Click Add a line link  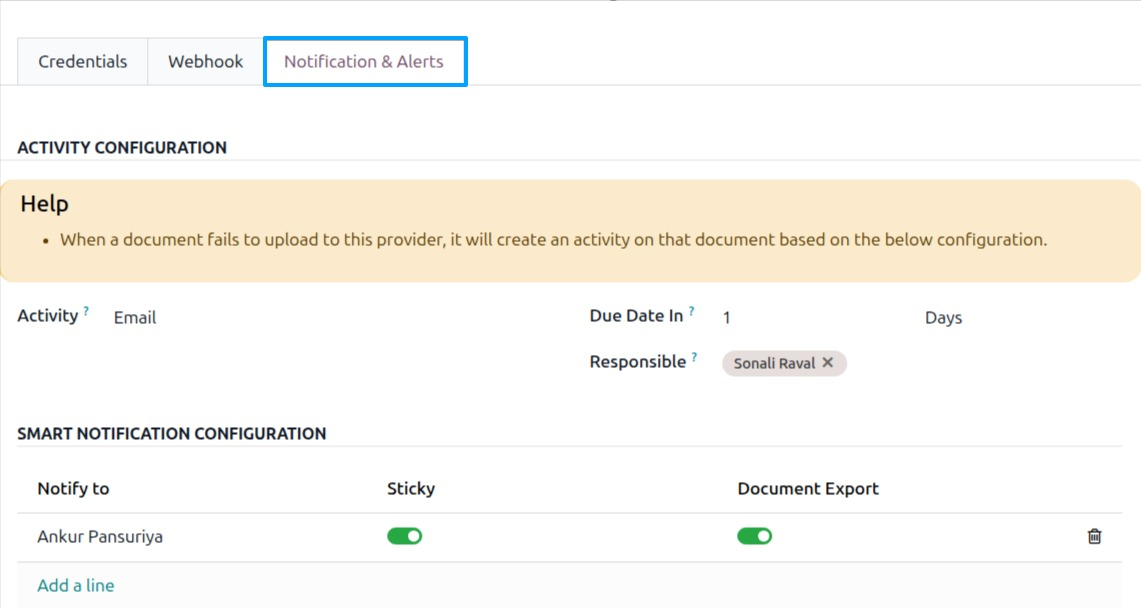76,585
